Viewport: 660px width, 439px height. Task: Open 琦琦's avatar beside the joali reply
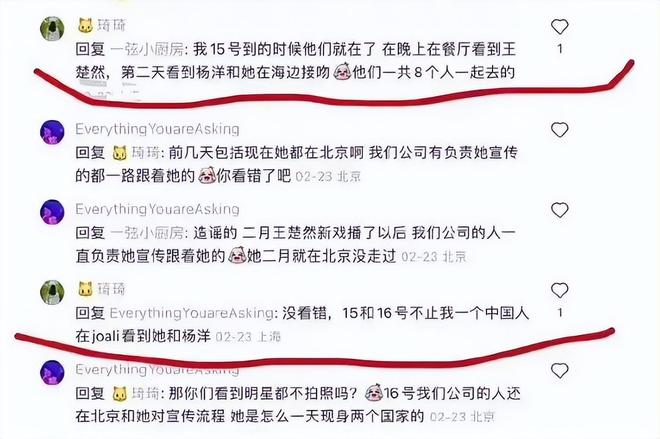(x=52, y=292)
